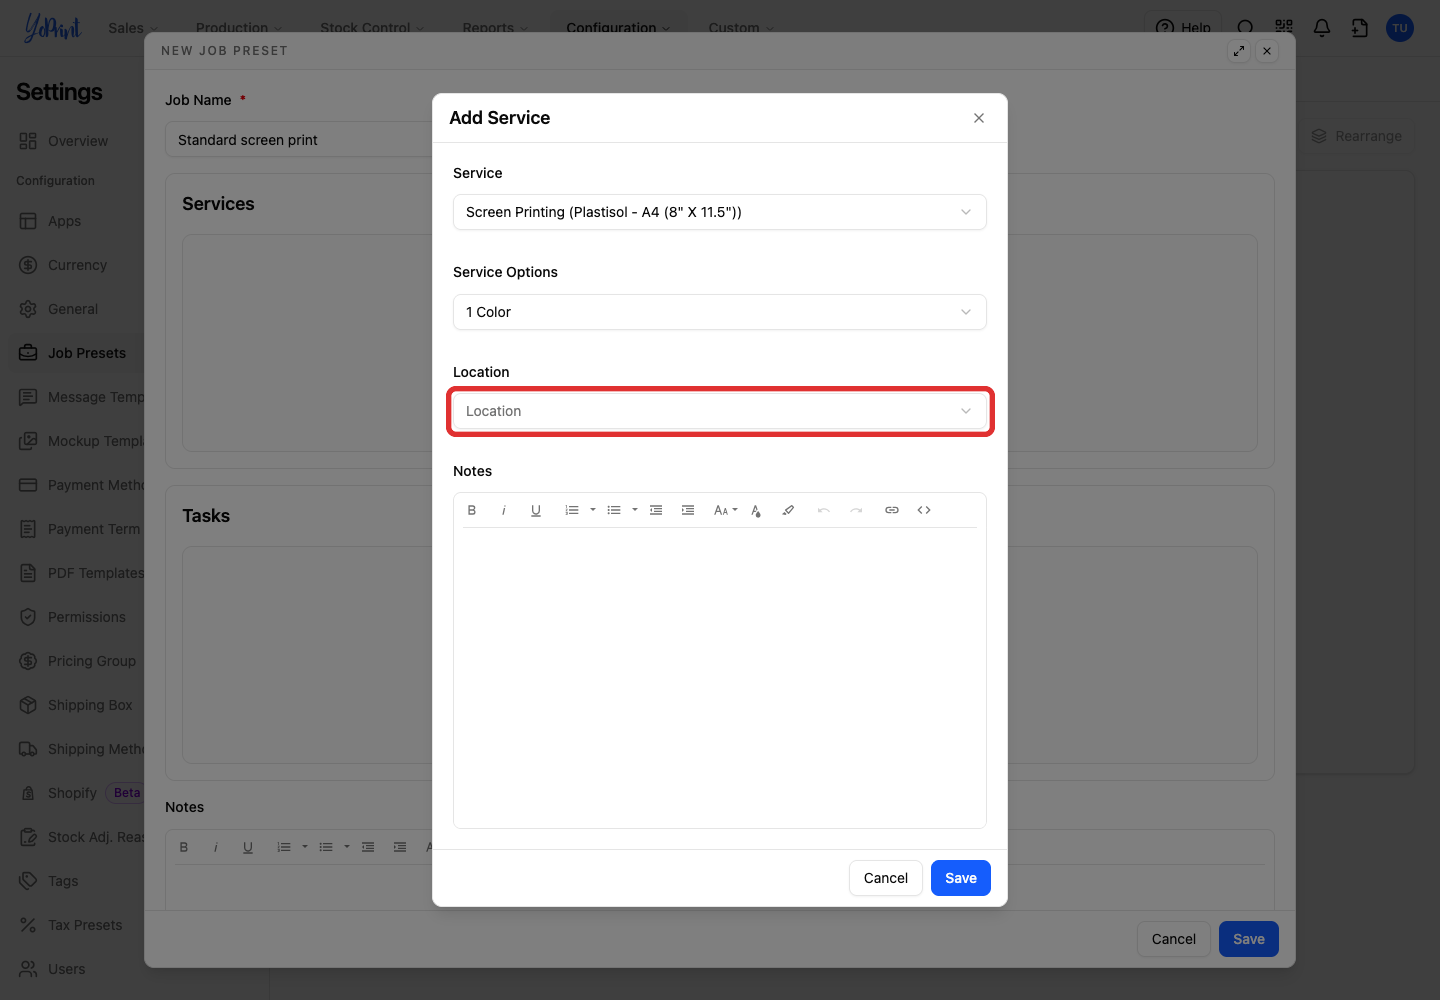
Task: Cancel the New Job Preset panel
Action: pos(1174,939)
